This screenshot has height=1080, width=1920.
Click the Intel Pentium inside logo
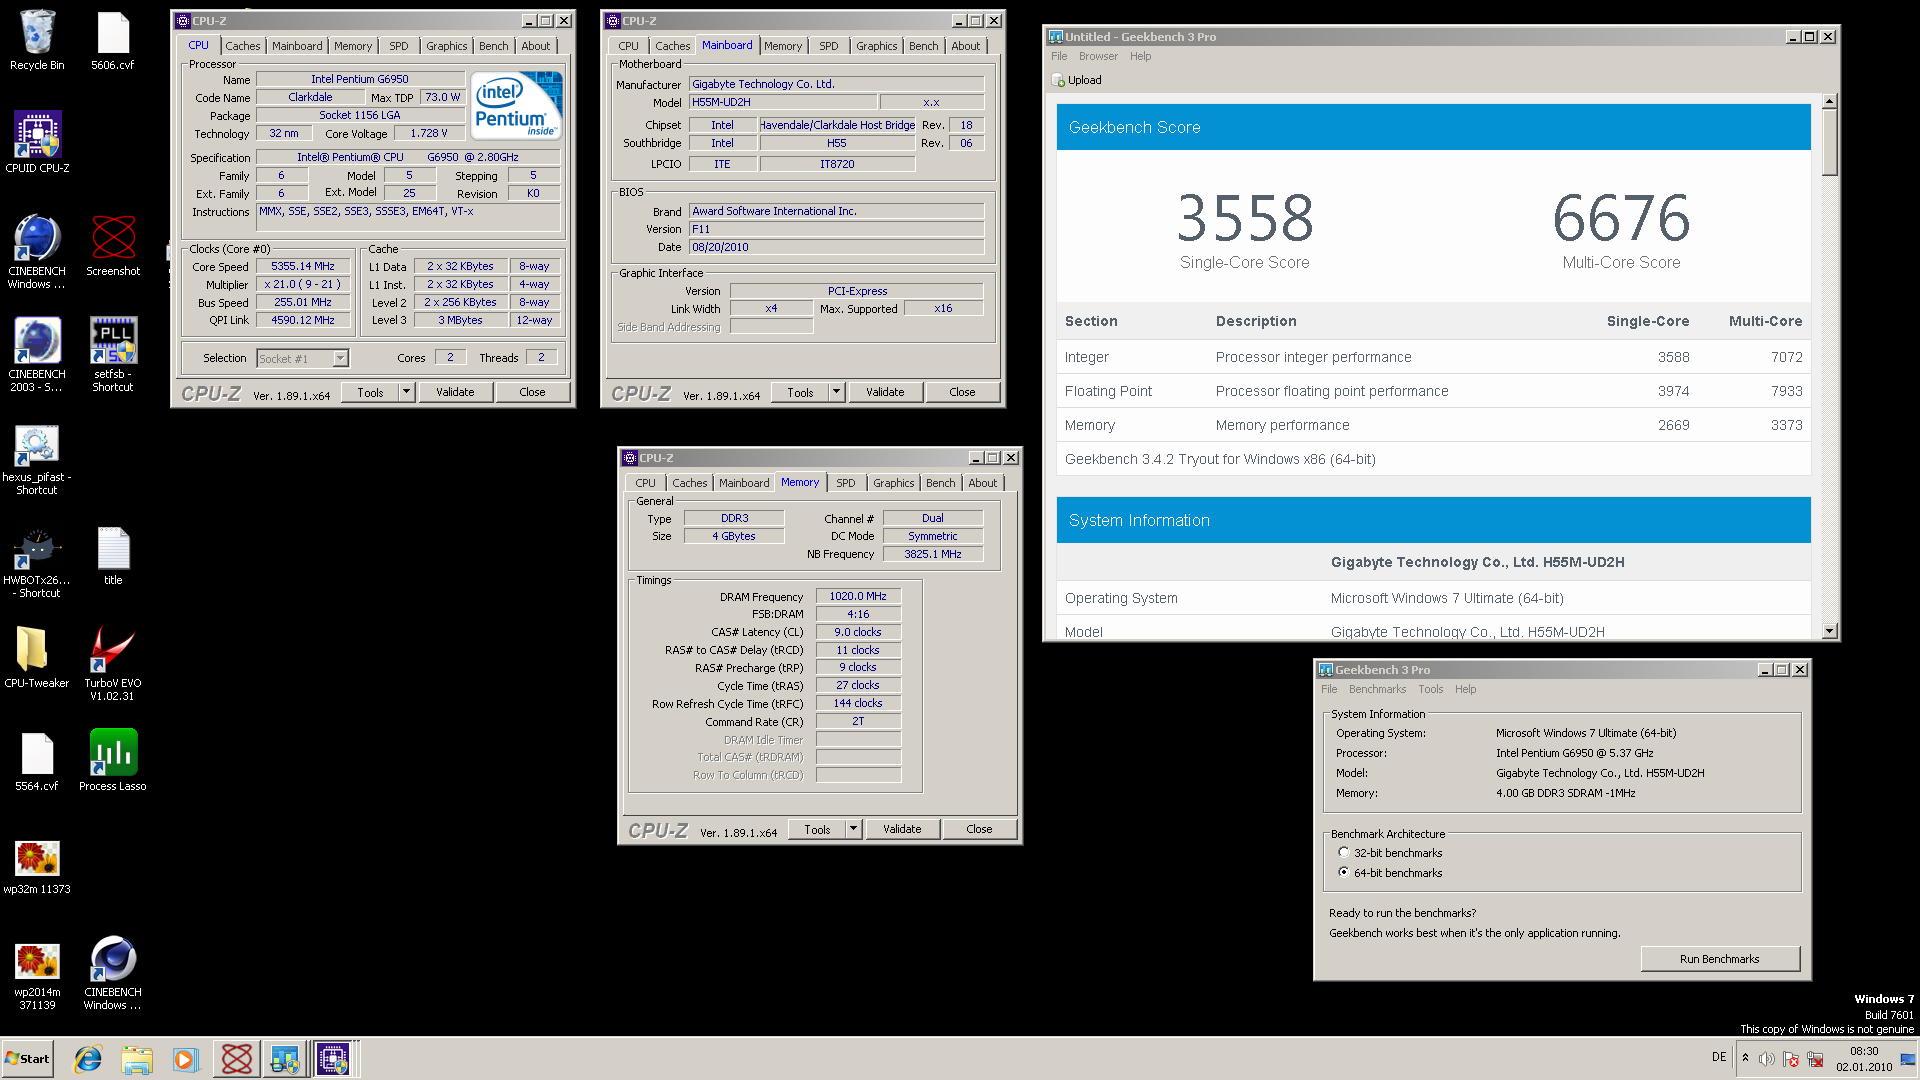[x=516, y=105]
